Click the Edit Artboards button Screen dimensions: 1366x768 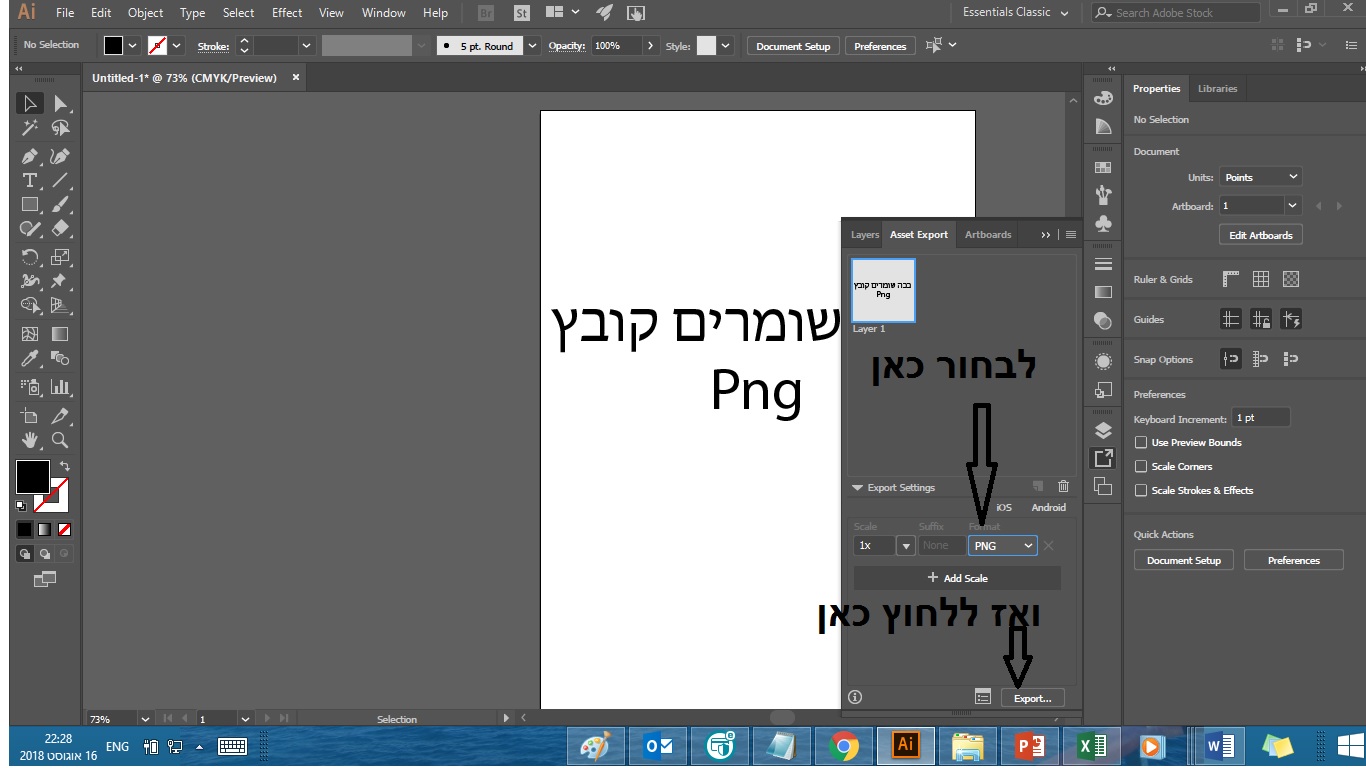tap(1260, 234)
